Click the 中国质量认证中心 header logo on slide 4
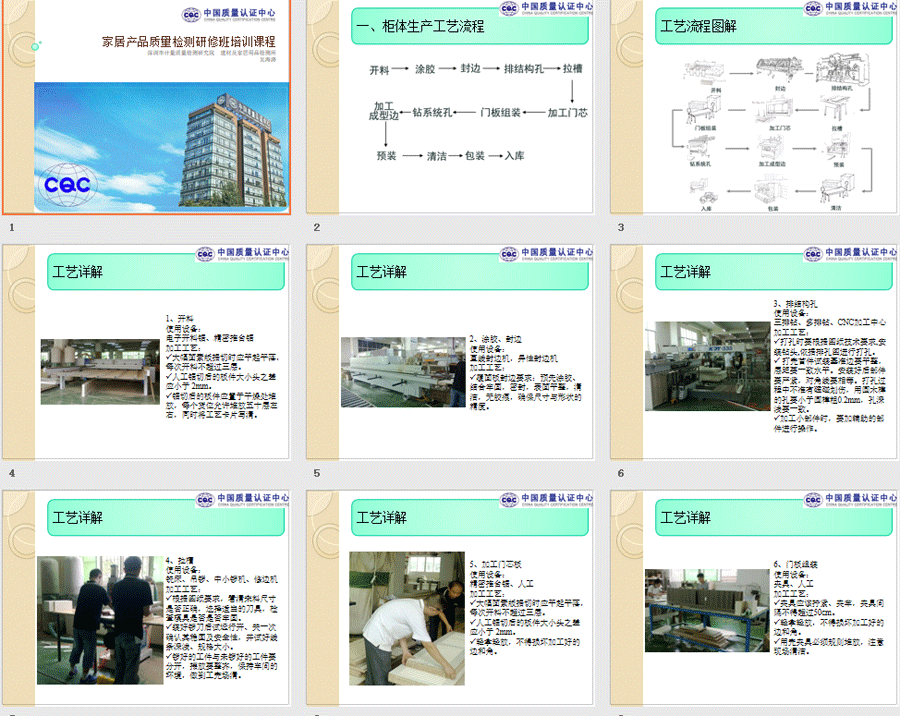The image size is (900, 716). (x=243, y=256)
